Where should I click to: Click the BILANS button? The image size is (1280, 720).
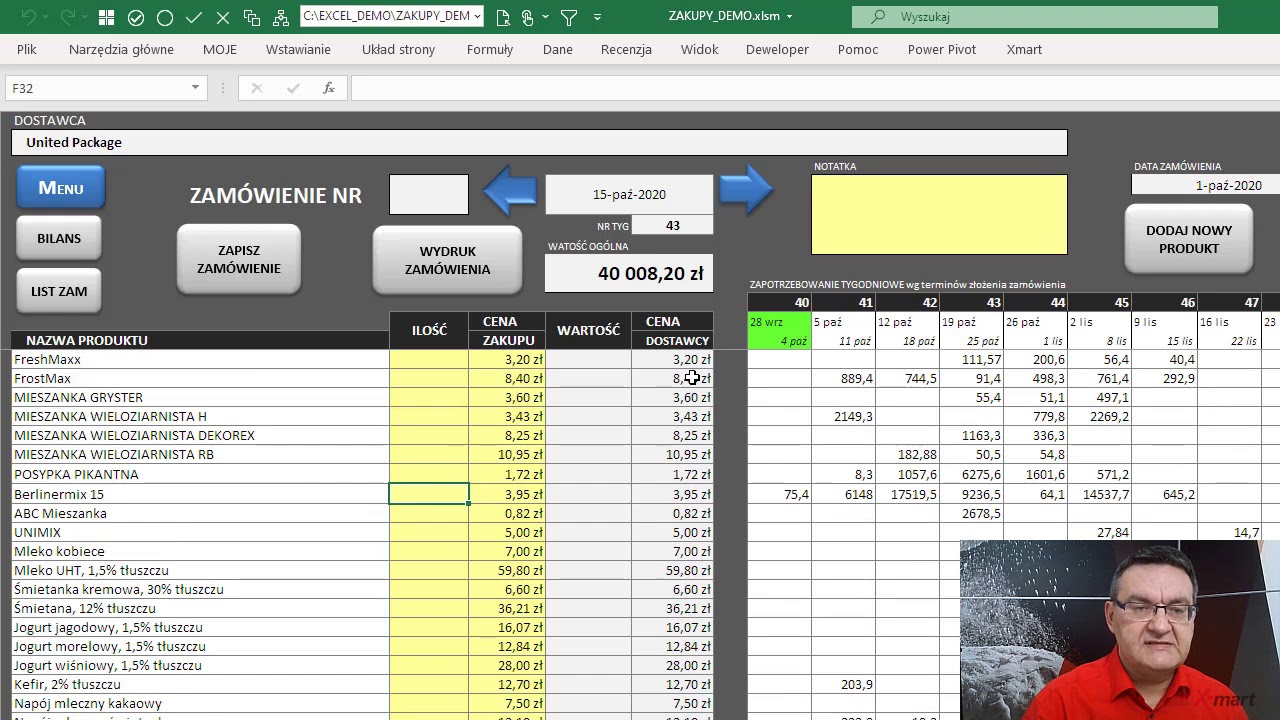pyautogui.click(x=59, y=238)
